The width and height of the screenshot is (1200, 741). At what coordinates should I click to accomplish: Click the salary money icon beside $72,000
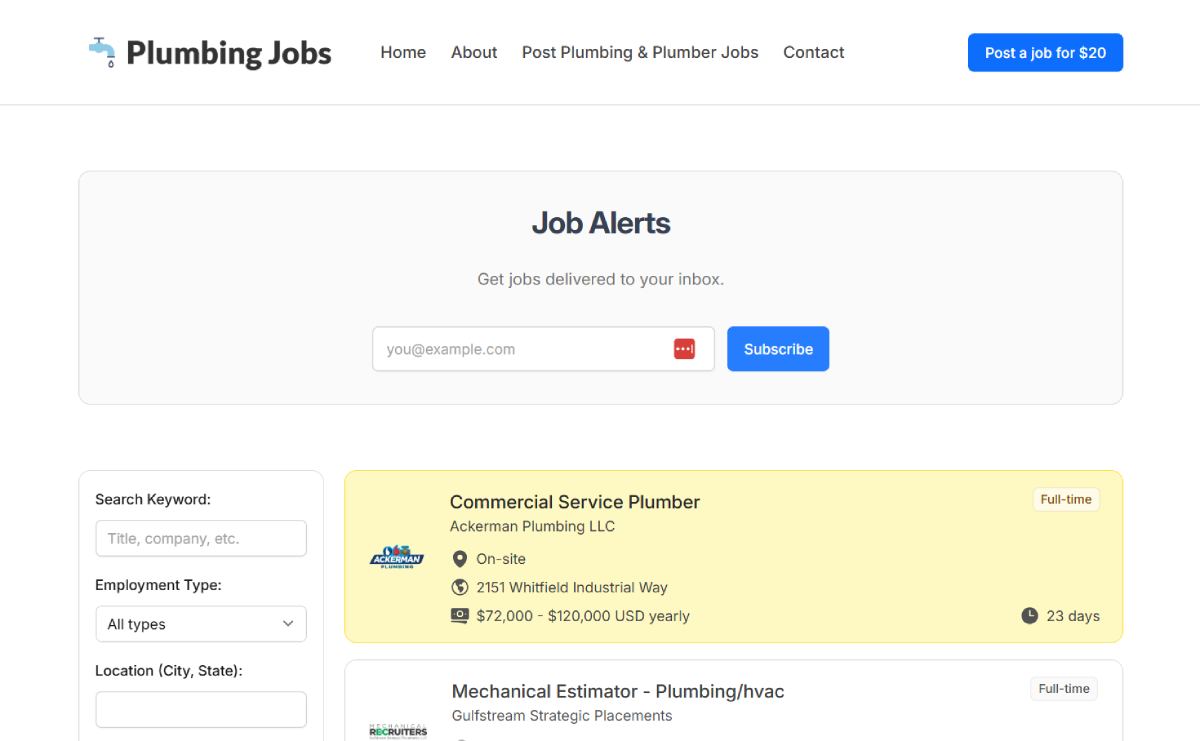point(460,616)
